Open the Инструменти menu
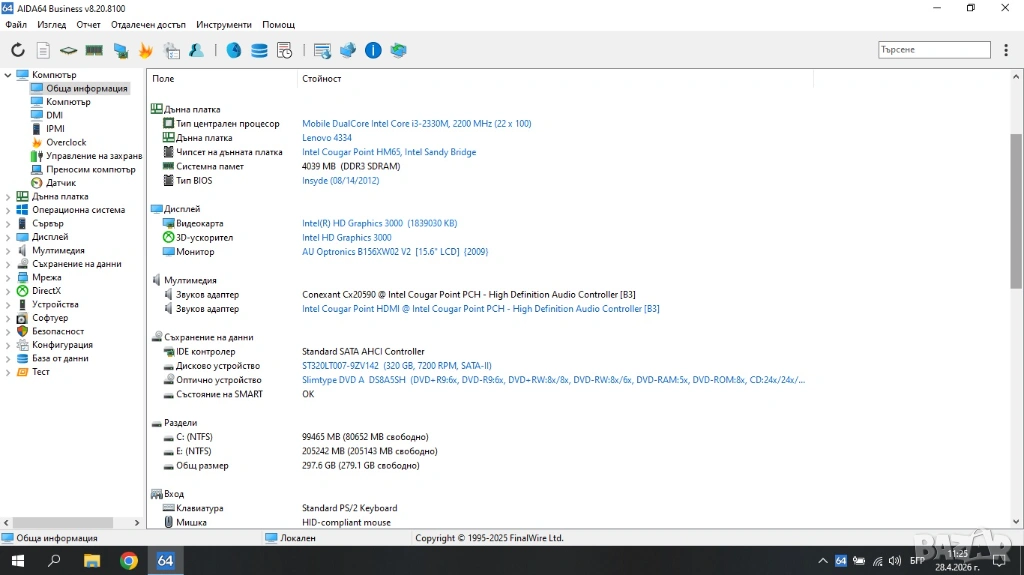This screenshot has height=575, width=1024. (x=224, y=24)
